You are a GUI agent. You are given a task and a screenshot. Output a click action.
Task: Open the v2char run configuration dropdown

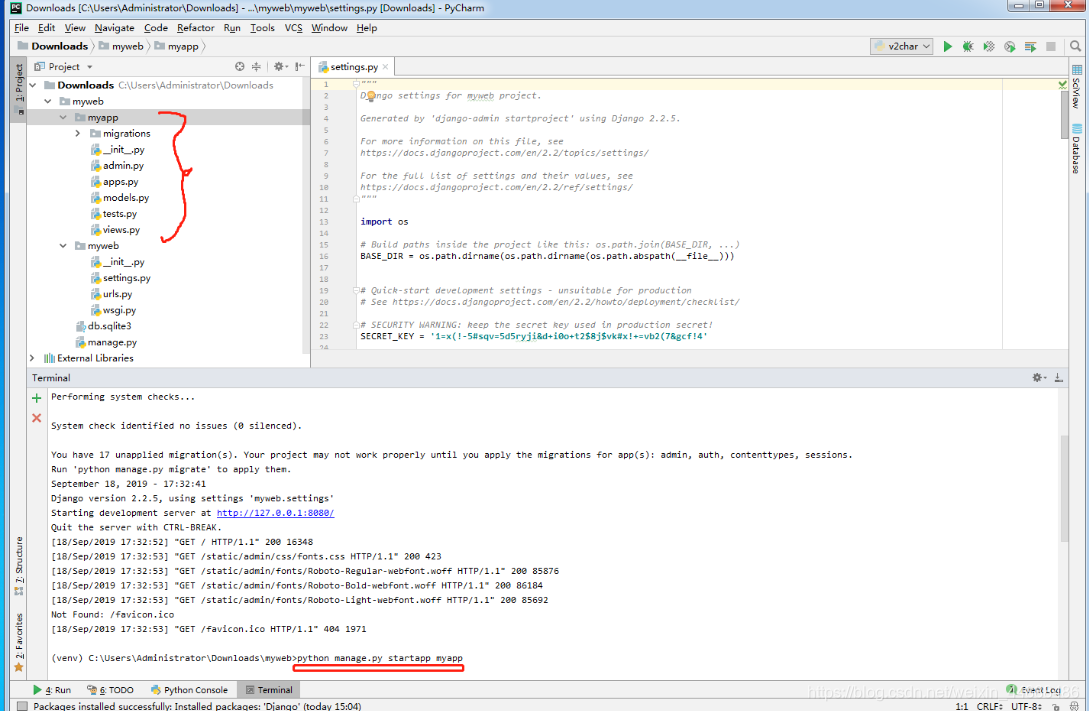click(901, 47)
